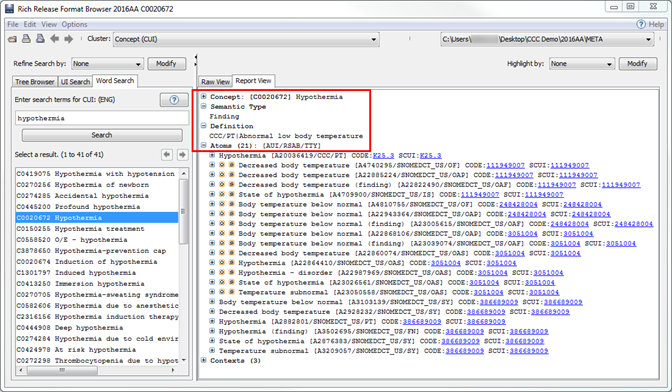672x392 pixels.
Task: Select the Word Search tab
Action: (x=115, y=81)
